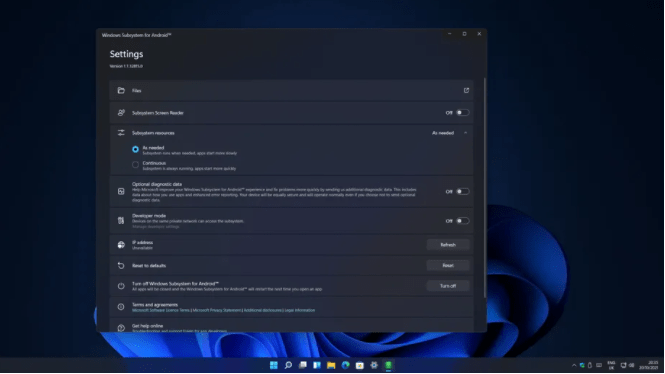Click the IP address Unavailable text
This screenshot has height=374, width=665.
pyautogui.click(x=142, y=248)
